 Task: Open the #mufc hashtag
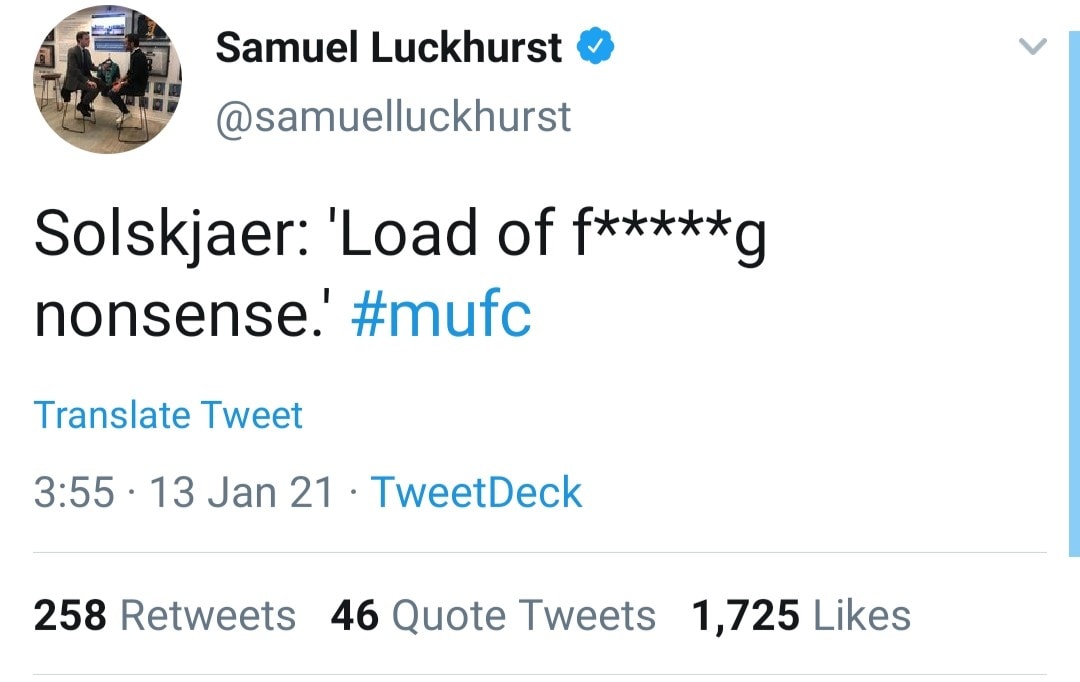(441, 315)
